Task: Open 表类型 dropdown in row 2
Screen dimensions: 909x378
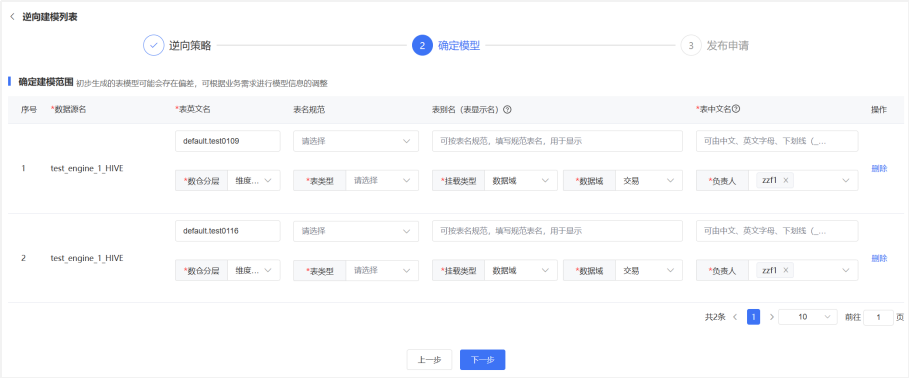Action: 382,270
